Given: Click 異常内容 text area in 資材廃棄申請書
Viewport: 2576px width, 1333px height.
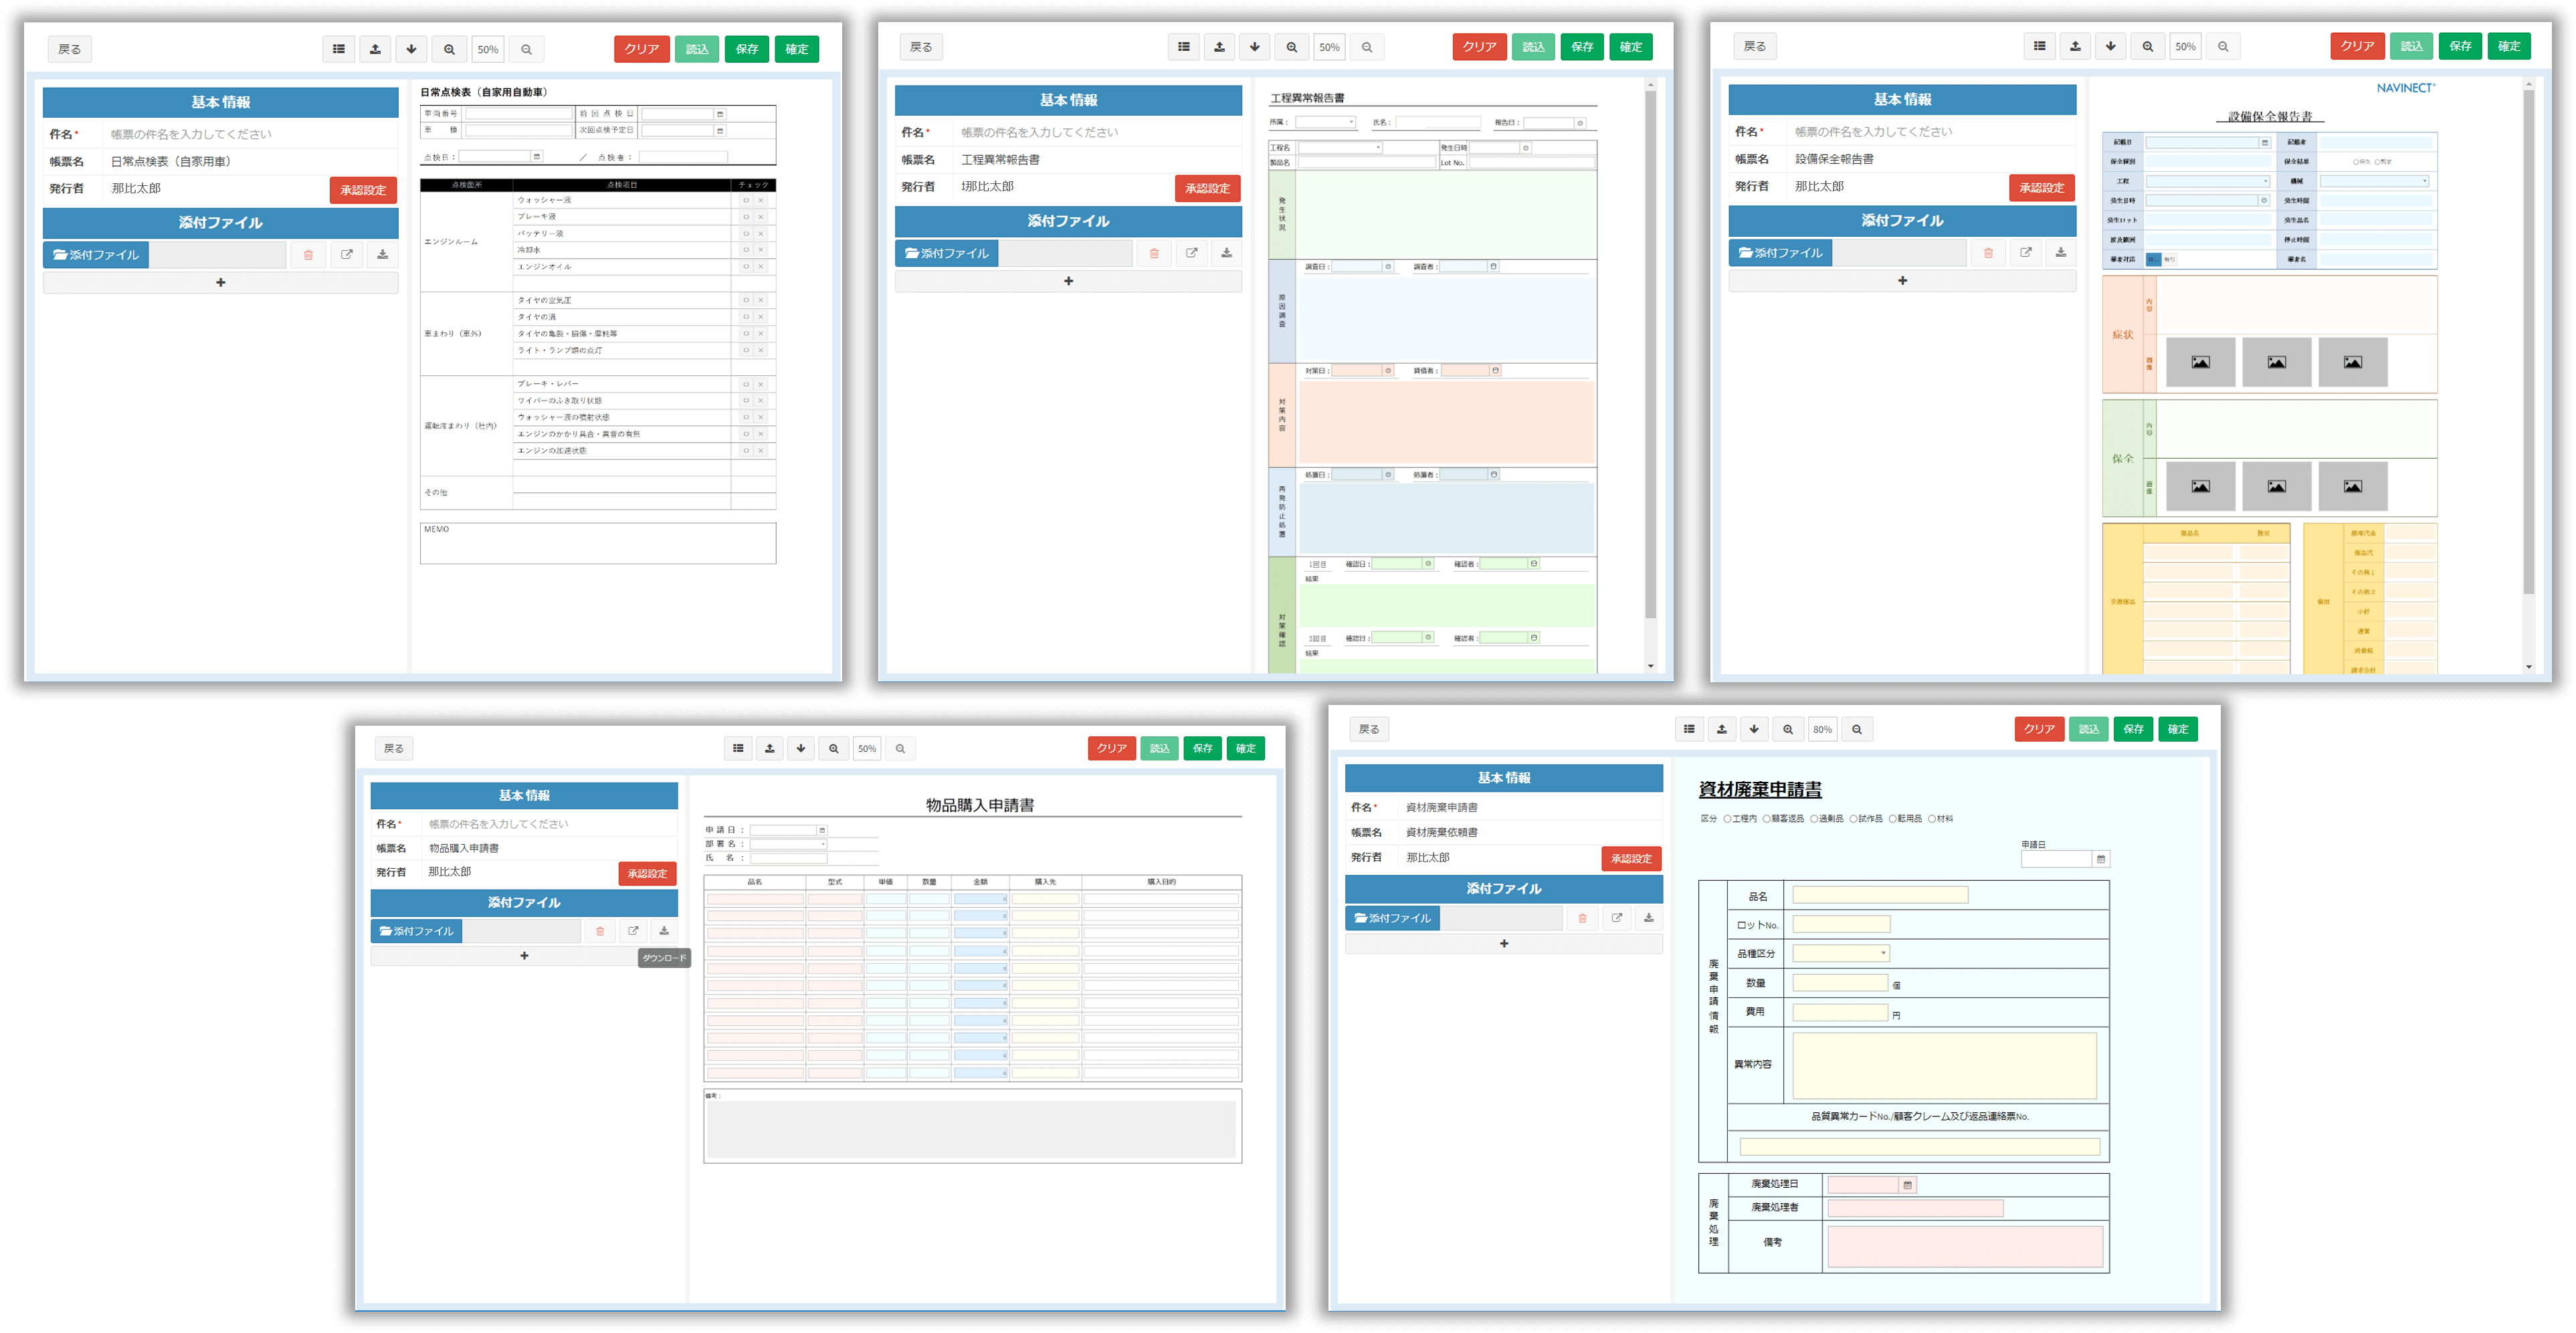Looking at the screenshot, I should pyautogui.click(x=1944, y=1066).
